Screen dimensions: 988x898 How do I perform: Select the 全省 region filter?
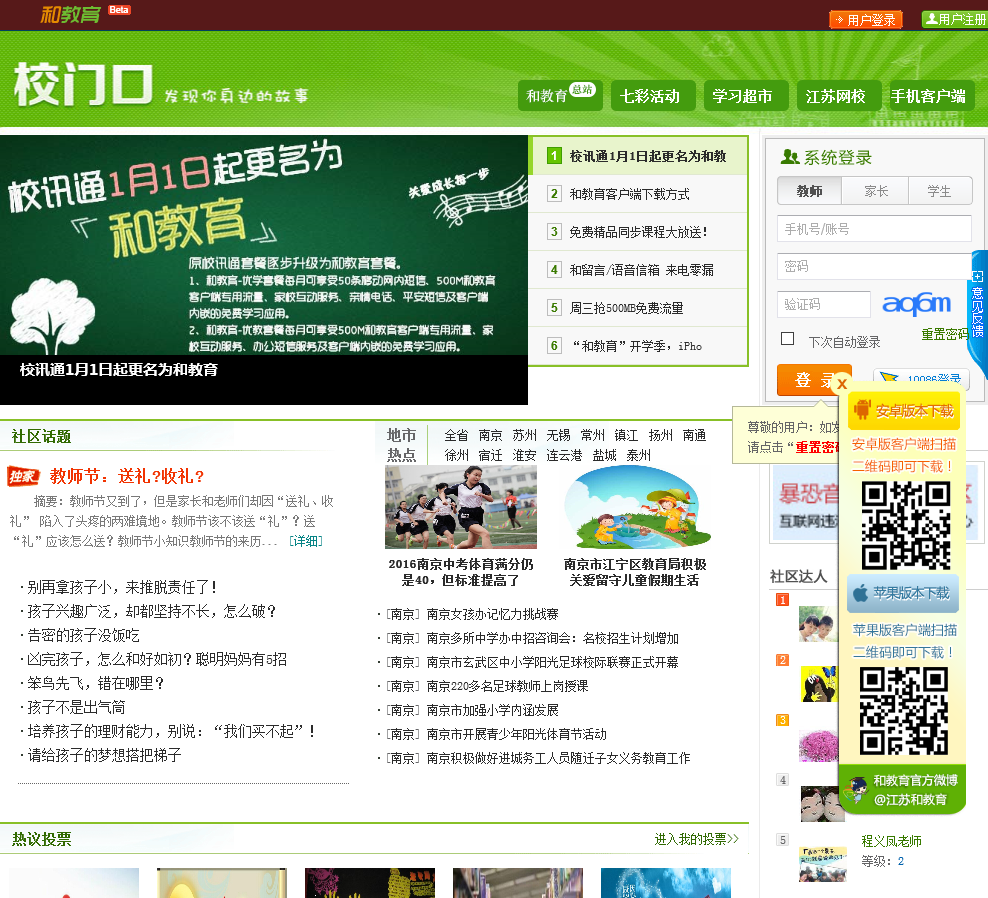coord(456,435)
